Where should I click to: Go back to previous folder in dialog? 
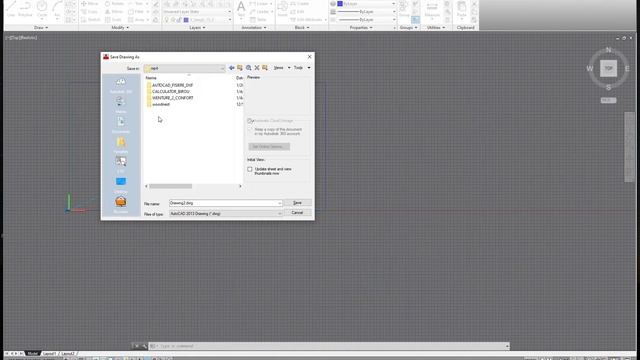point(231,68)
